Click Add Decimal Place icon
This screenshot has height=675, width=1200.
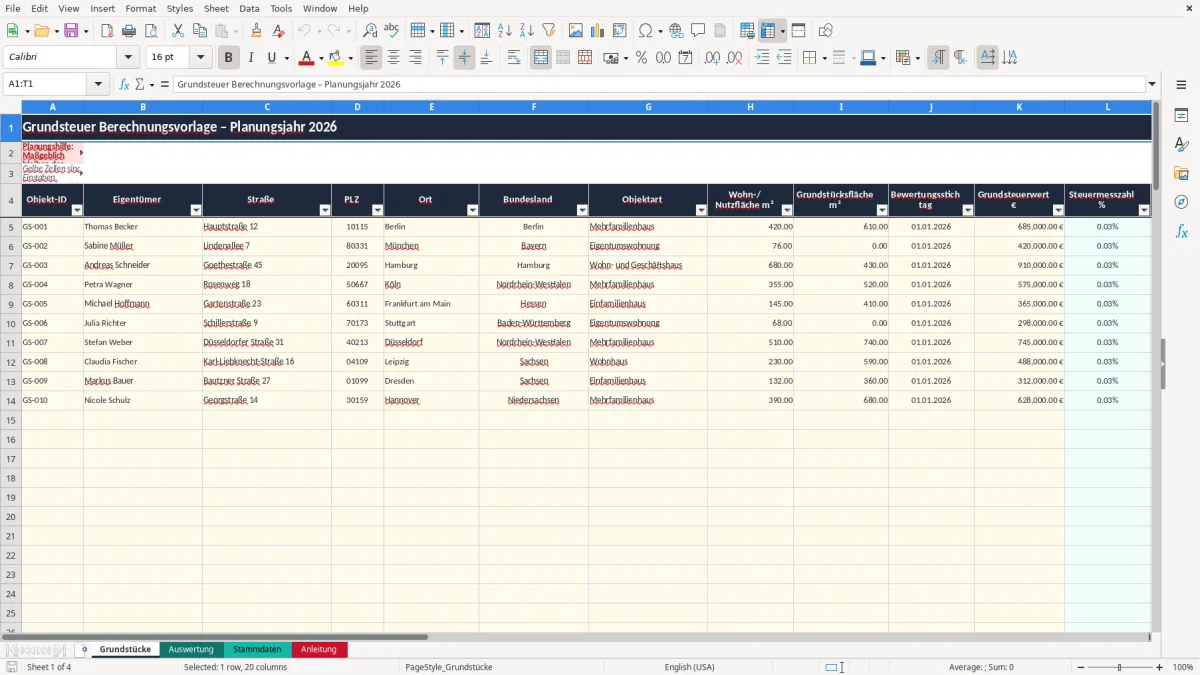[x=713, y=58]
